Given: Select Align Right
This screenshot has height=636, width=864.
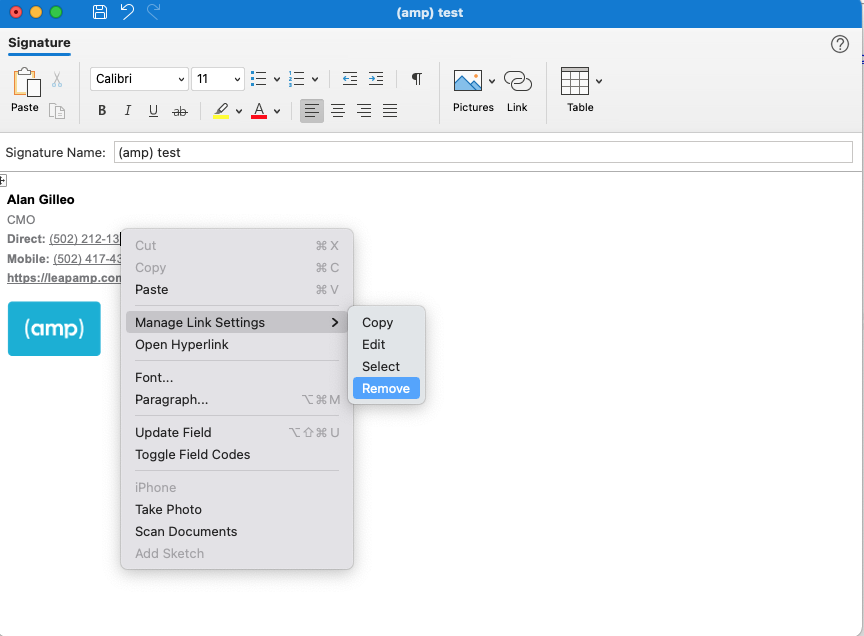Looking at the screenshot, I should (364, 111).
